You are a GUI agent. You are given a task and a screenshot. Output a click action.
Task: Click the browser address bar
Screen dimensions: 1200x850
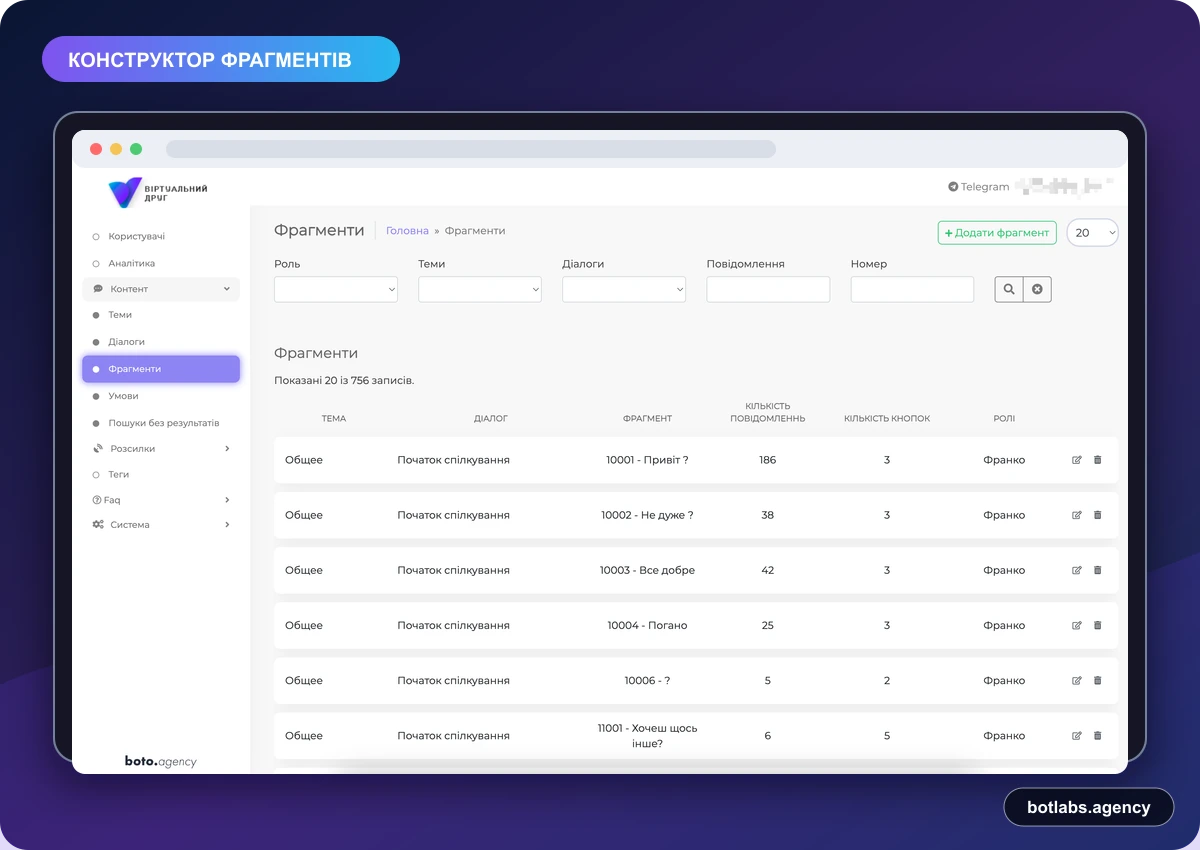(x=471, y=149)
